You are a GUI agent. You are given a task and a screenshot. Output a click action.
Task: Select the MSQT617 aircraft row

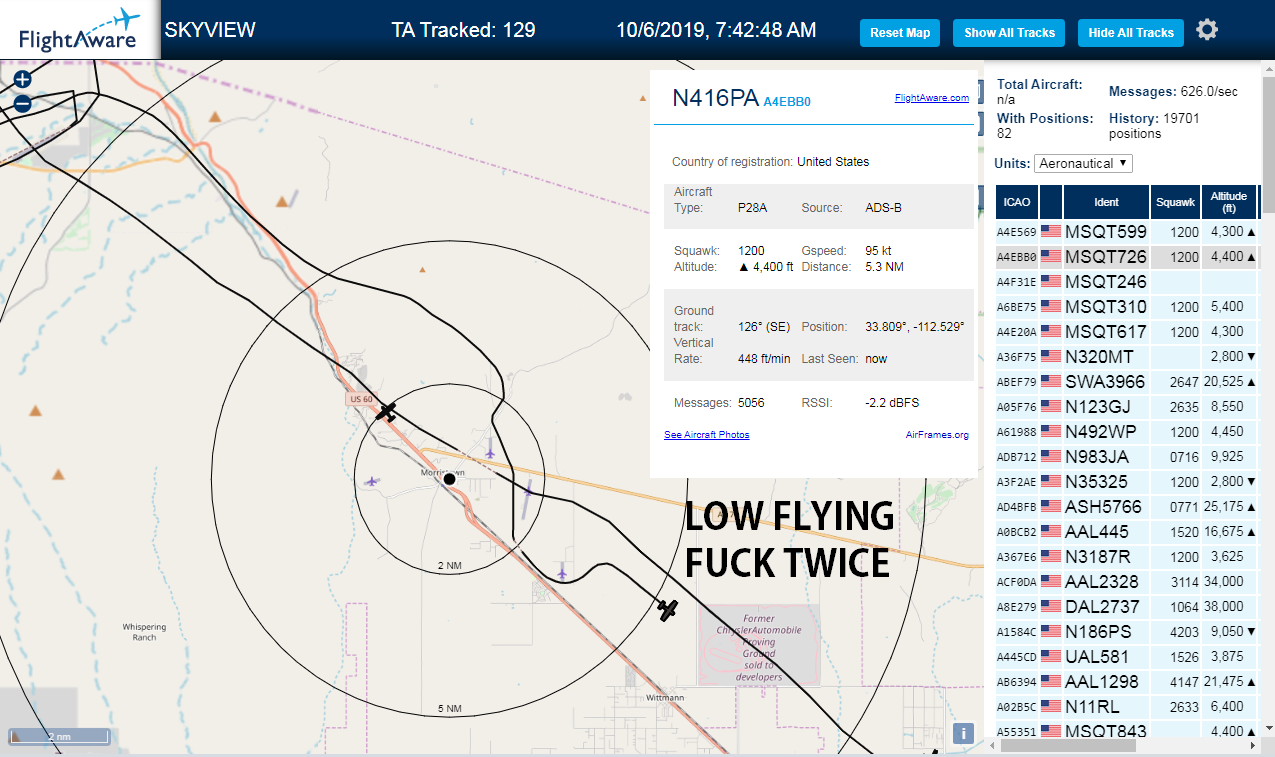1126,331
